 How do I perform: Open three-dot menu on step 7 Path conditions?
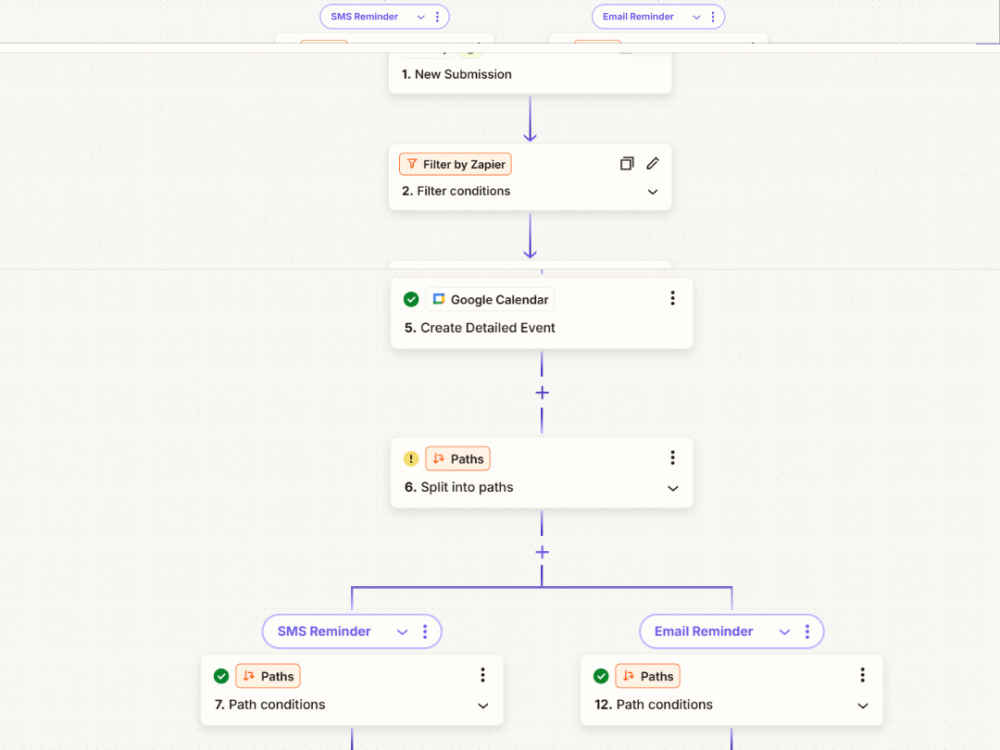pos(483,675)
